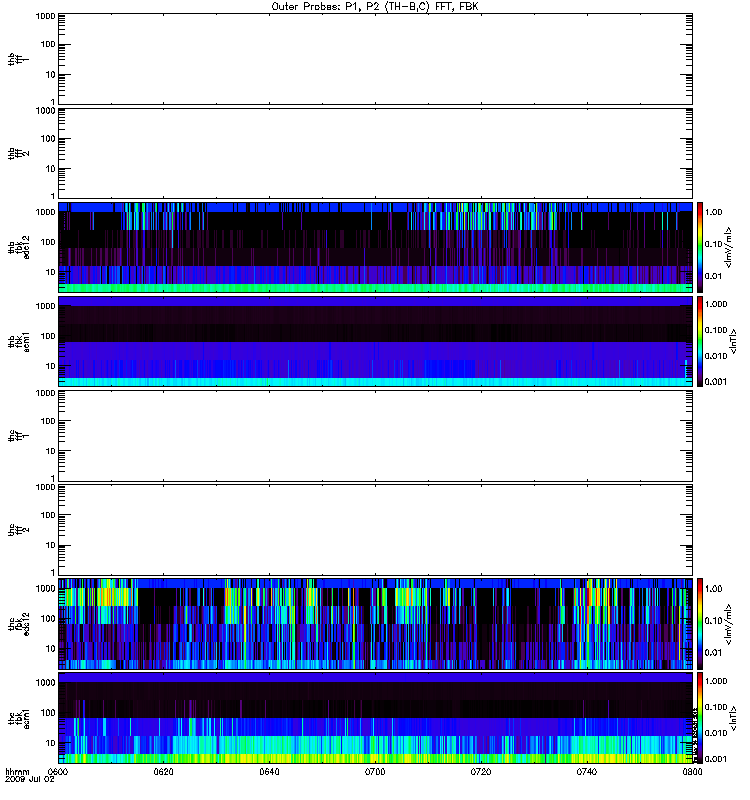Select the 0800 time axis label
The image size is (750, 800).
[692, 772]
